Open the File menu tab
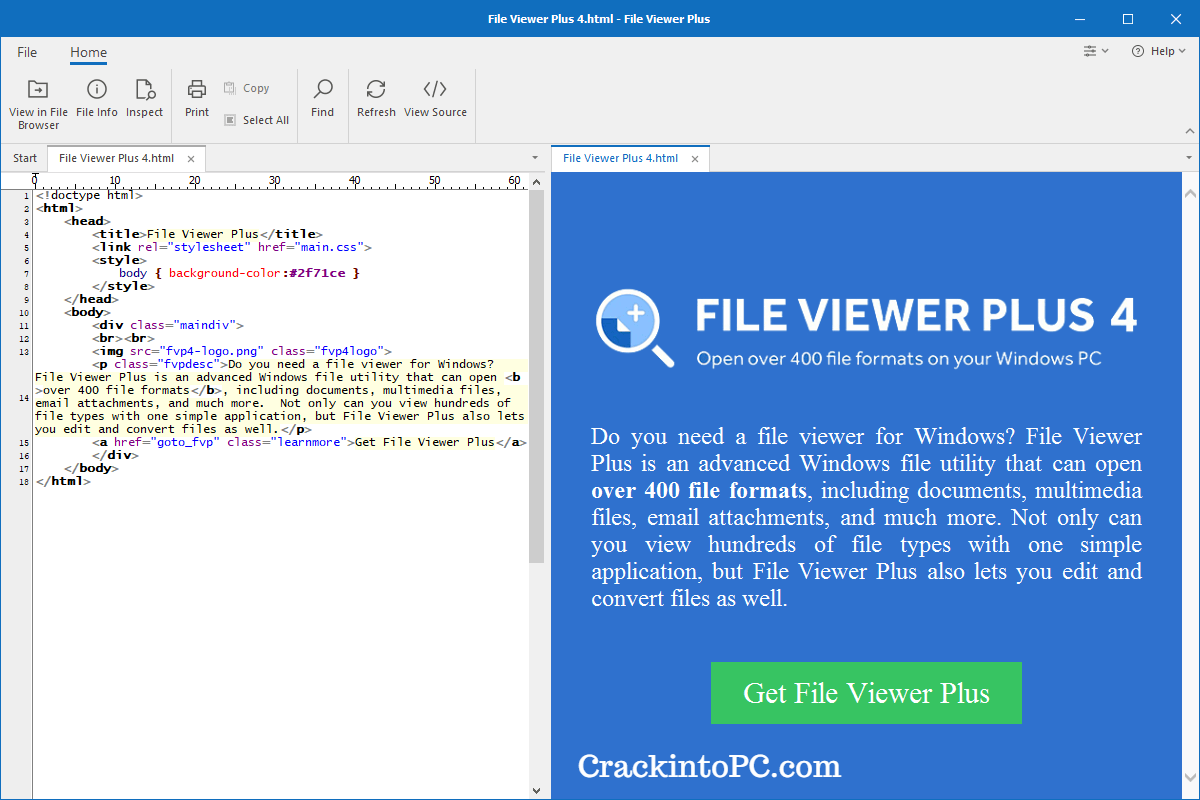The width and height of the screenshot is (1200, 800). [x=27, y=52]
